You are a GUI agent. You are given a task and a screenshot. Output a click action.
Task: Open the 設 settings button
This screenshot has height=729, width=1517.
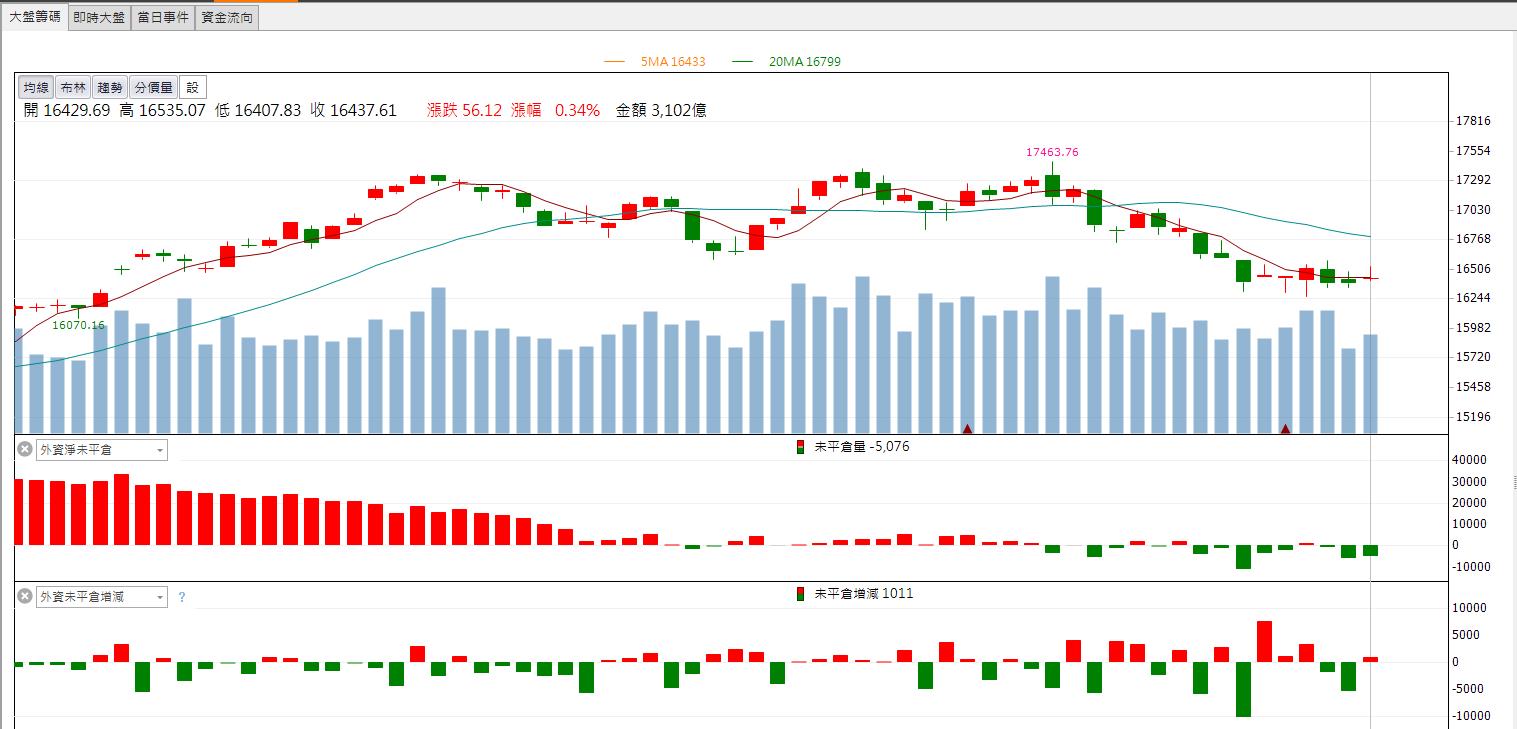[x=193, y=87]
